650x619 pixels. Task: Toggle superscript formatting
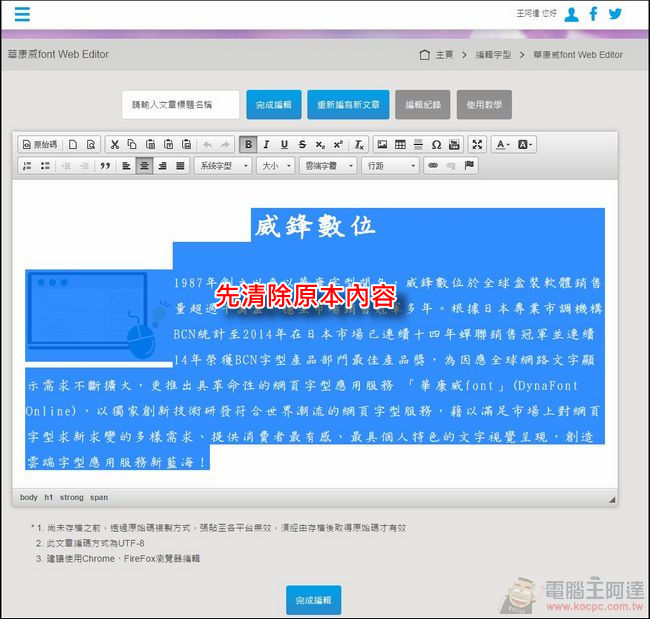pyautogui.click(x=338, y=144)
